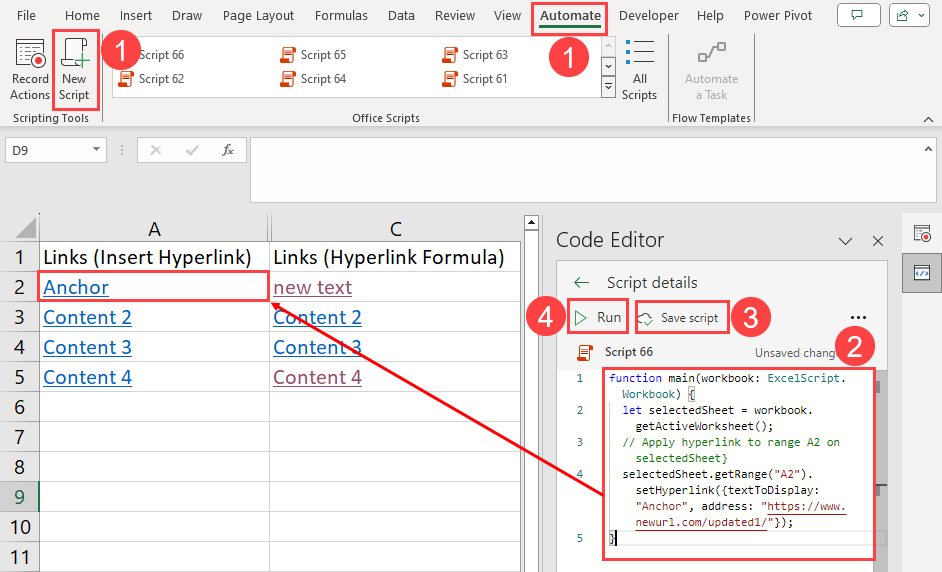Select column A header
The image size is (942, 572).
point(154,228)
